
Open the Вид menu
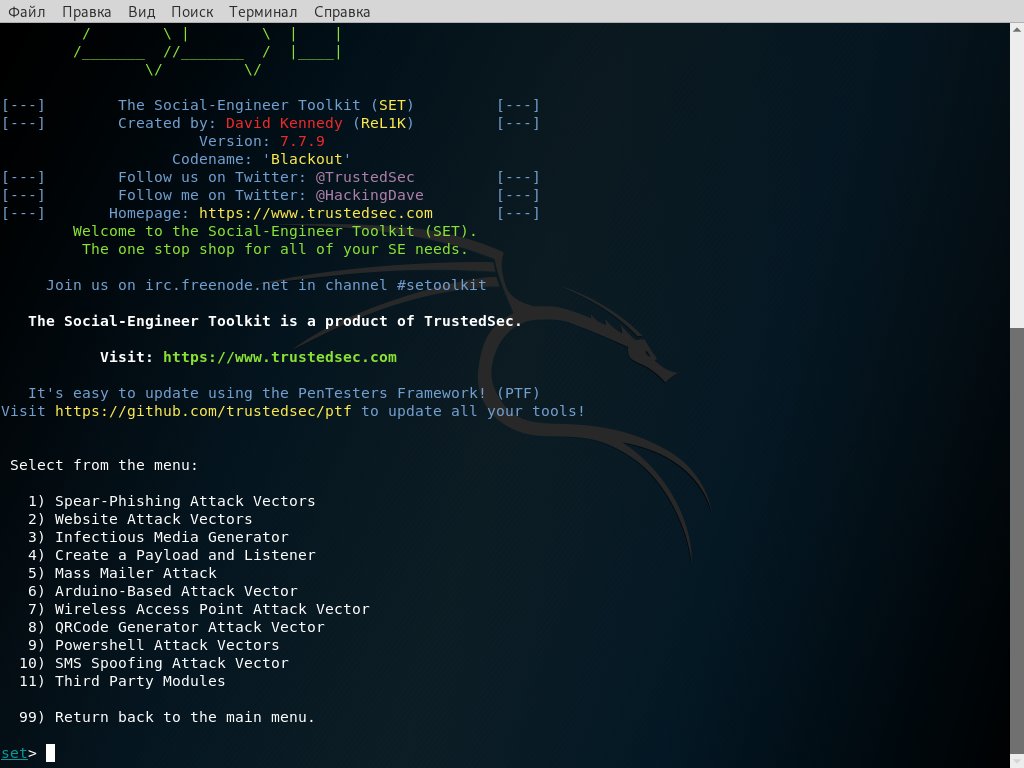point(141,12)
